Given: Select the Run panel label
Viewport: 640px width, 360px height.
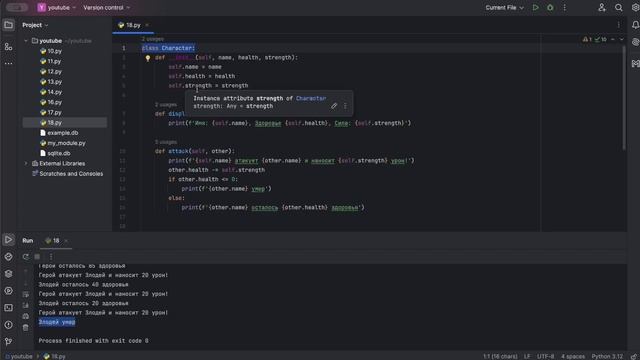Looking at the screenshot, I should (27, 240).
